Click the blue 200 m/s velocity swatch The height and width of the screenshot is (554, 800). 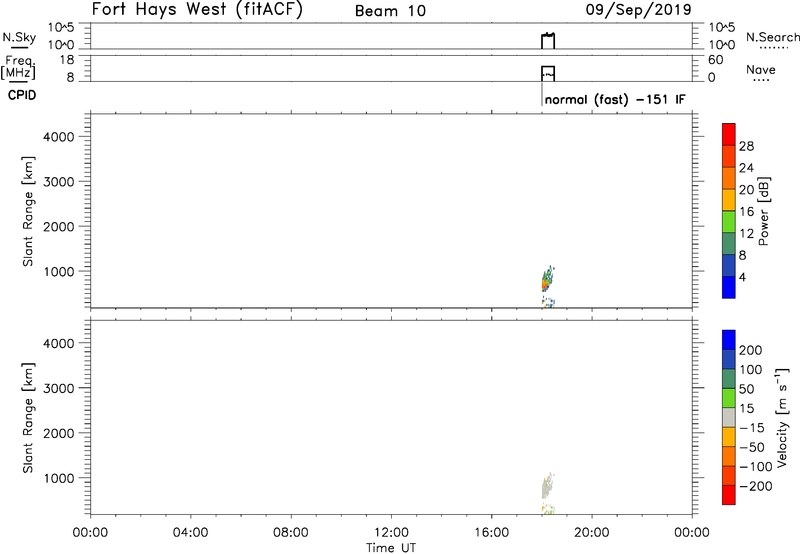(729, 340)
